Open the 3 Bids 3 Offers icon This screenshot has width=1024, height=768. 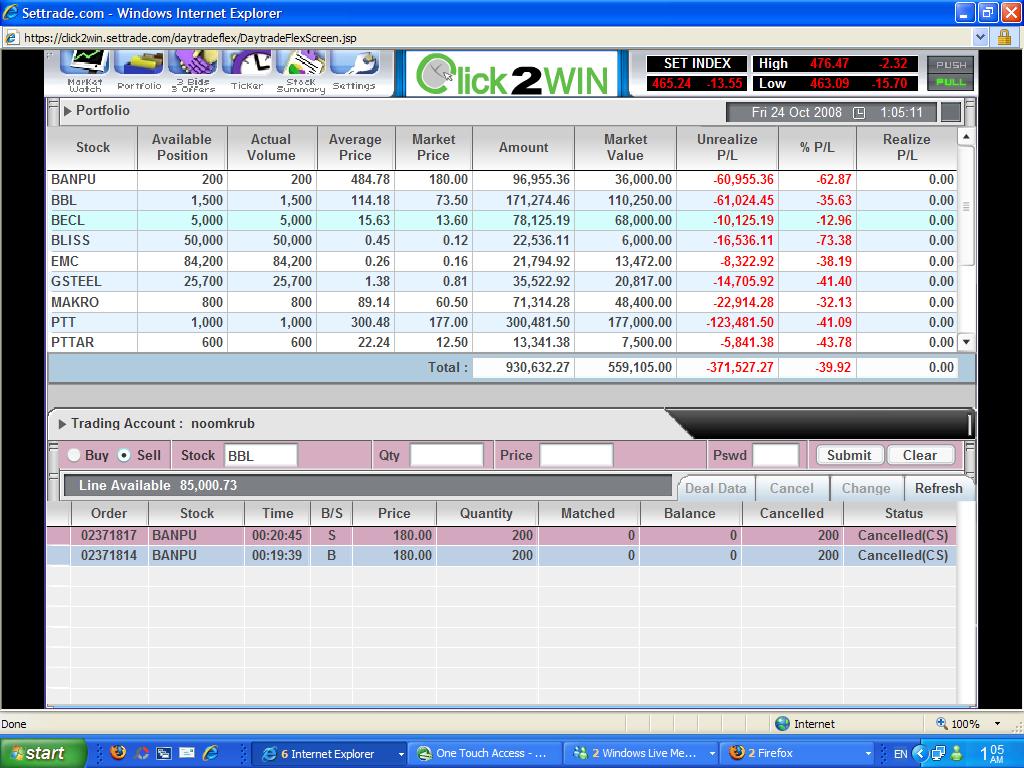tap(193, 71)
